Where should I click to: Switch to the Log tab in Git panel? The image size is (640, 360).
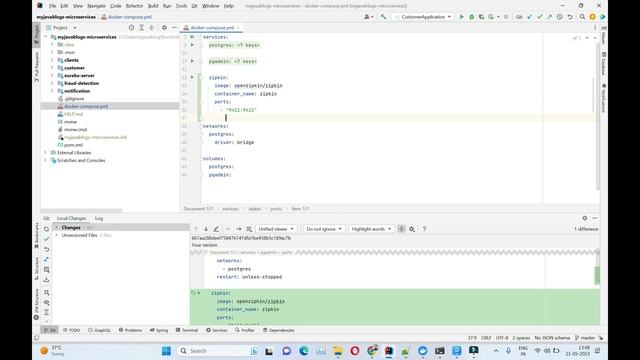pyautogui.click(x=99, y=218)
